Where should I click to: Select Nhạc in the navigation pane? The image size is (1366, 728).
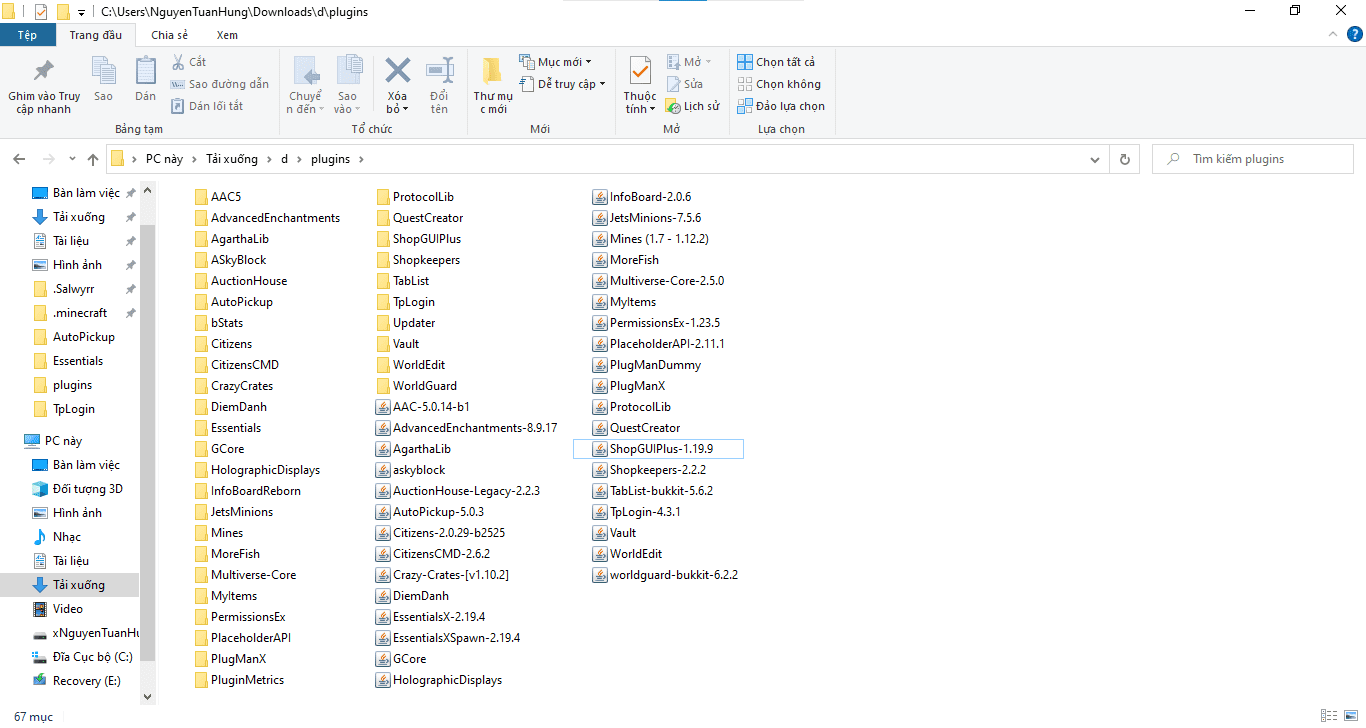coord(57,537)
